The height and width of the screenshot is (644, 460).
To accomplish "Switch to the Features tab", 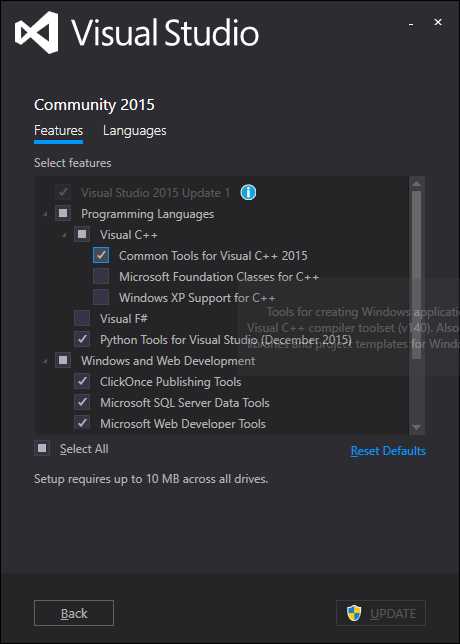I will (x=58, y=131).
